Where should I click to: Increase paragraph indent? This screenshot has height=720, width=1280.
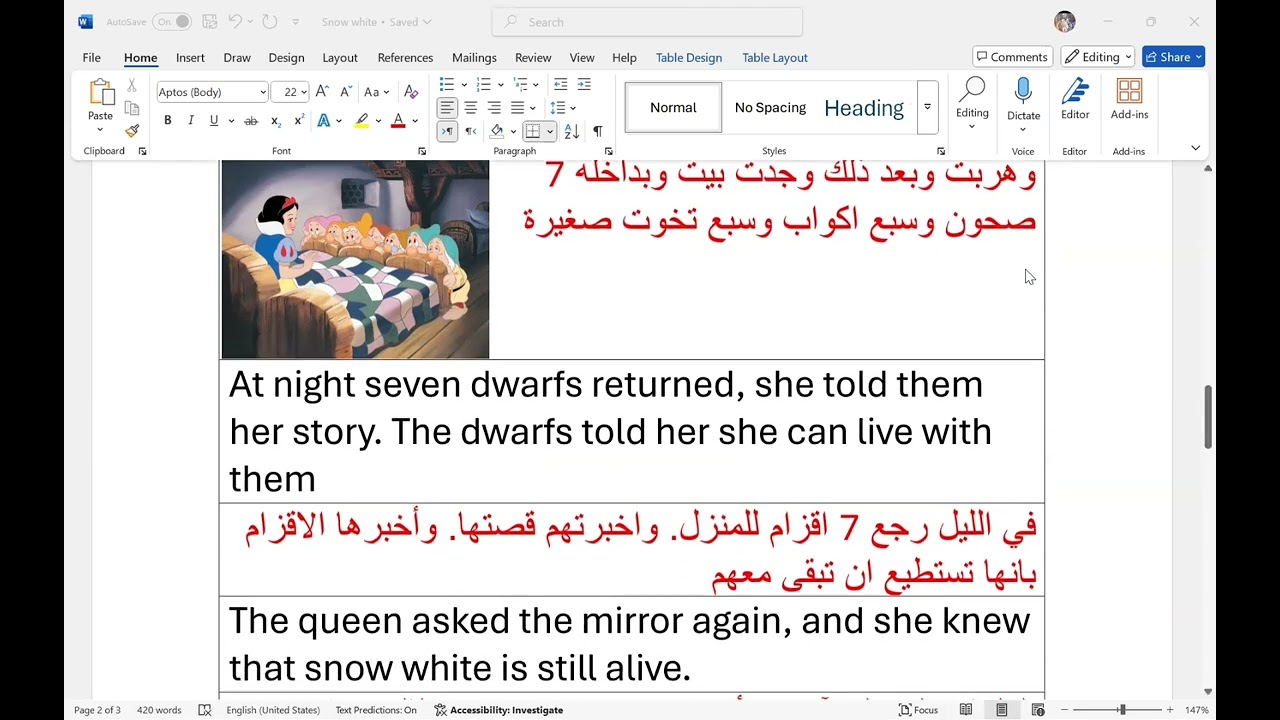click(584, 84)
